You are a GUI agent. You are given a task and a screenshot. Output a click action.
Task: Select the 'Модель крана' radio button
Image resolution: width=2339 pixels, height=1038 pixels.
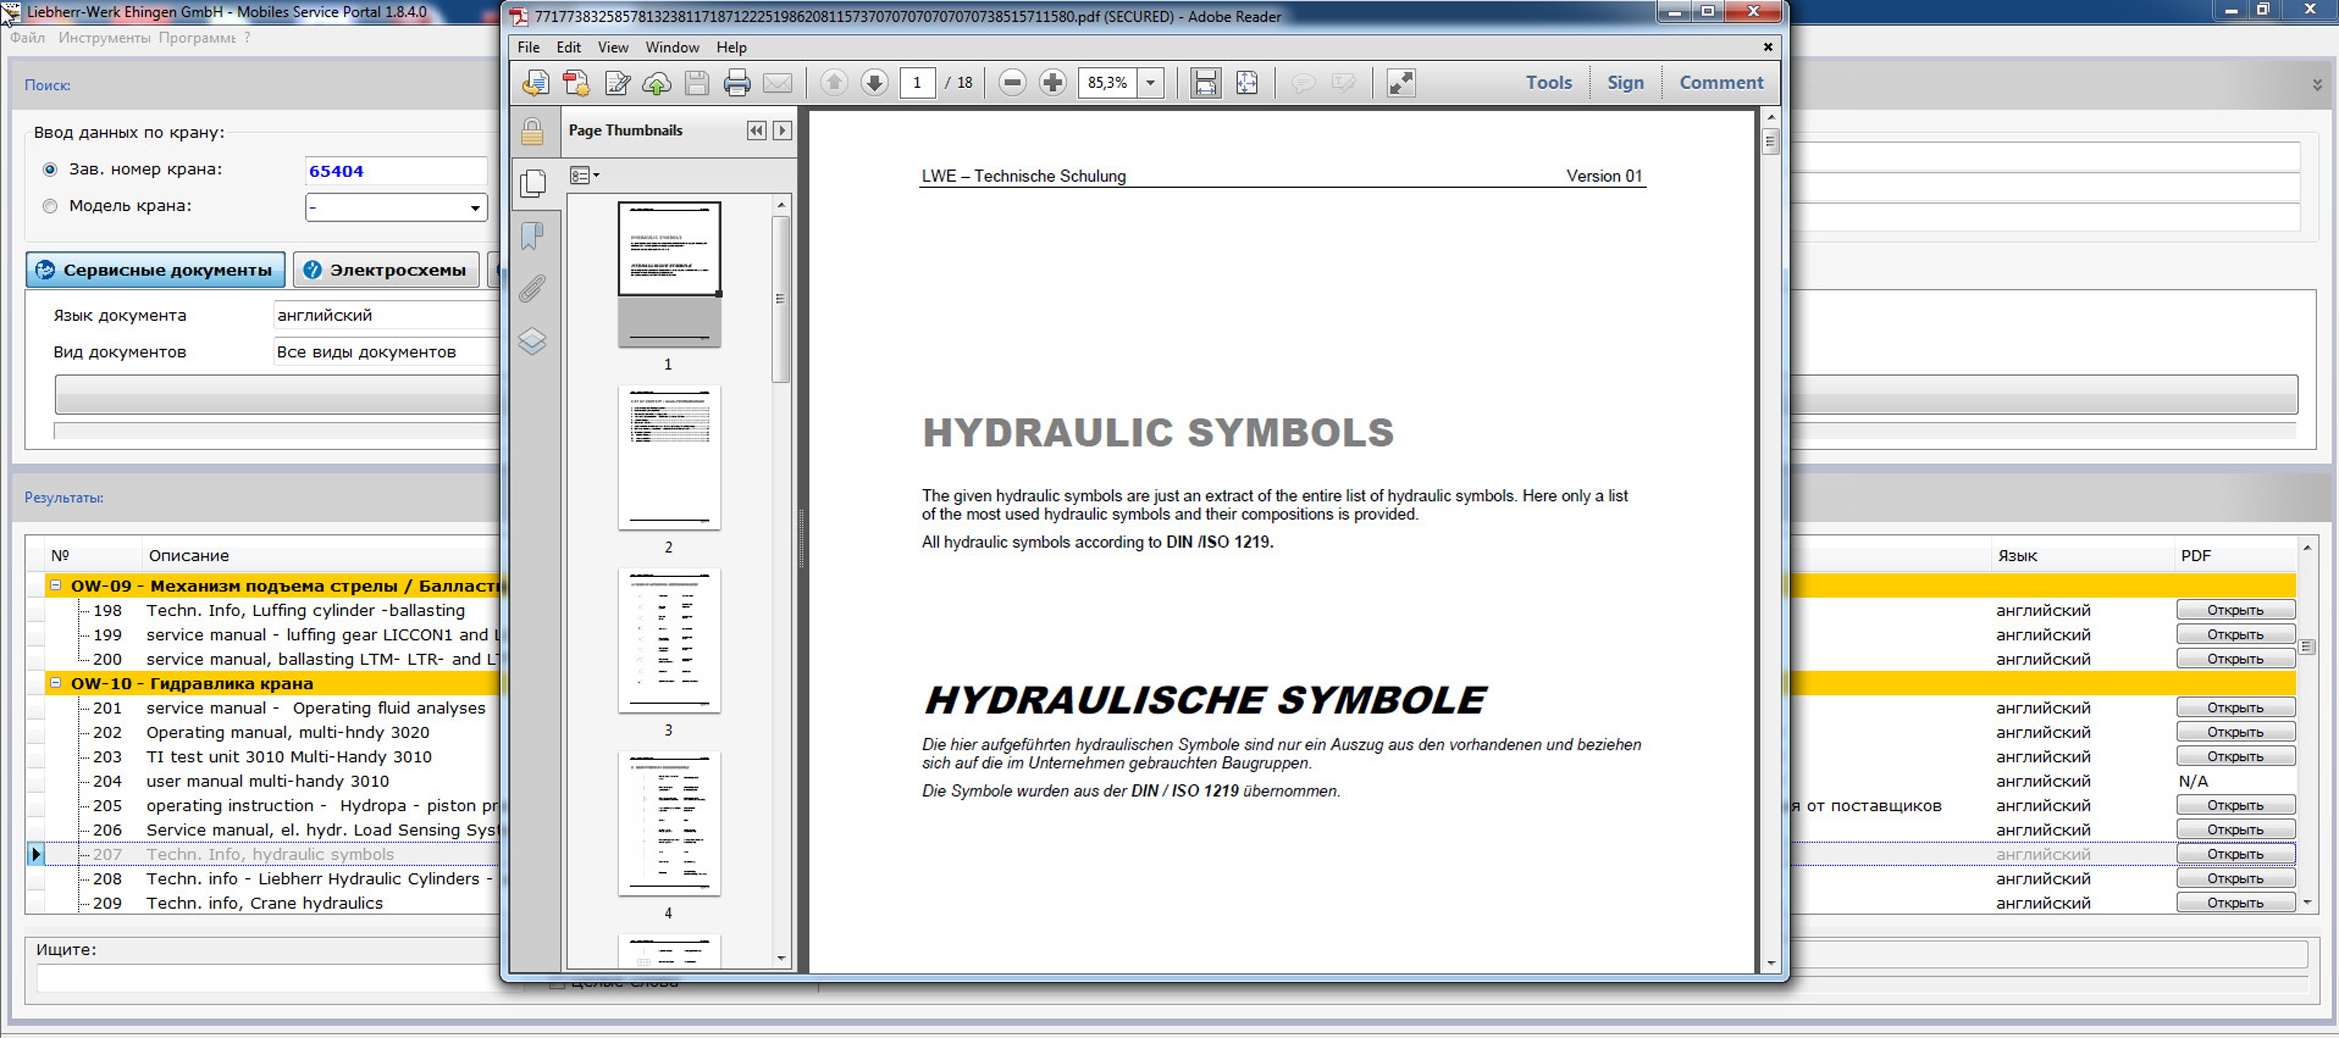coord(50,206)
